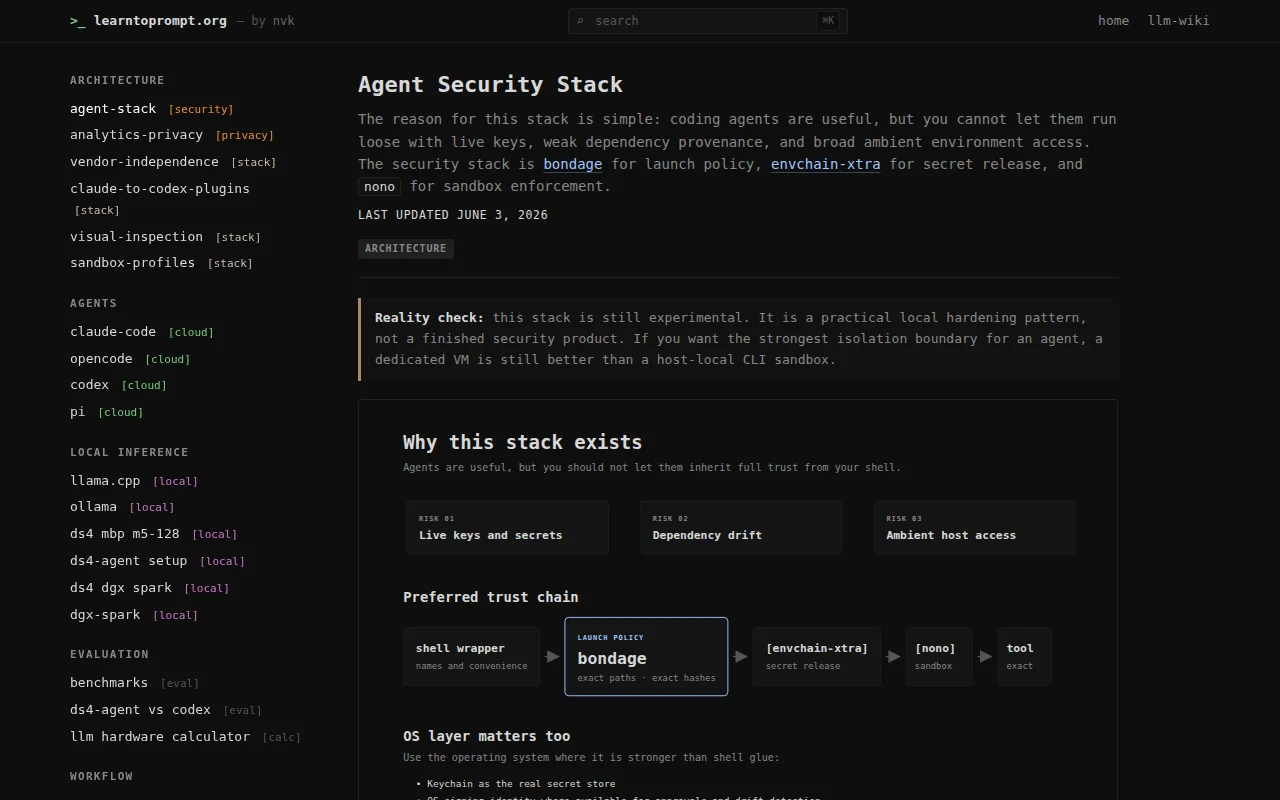Click the ⌘K shortcut badge

[x=828, y=21]
